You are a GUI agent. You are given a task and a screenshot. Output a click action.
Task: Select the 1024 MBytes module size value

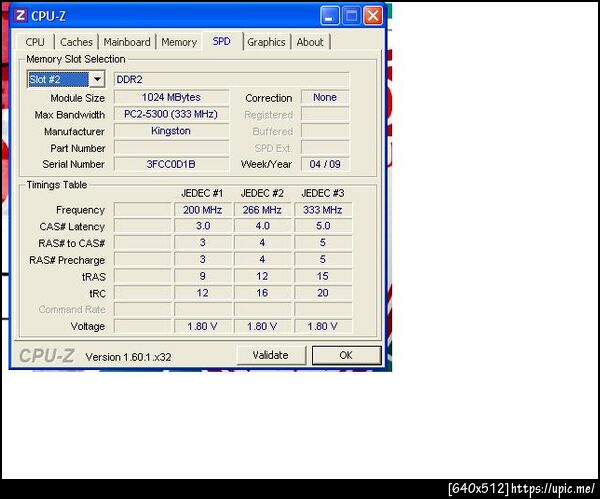171,97
